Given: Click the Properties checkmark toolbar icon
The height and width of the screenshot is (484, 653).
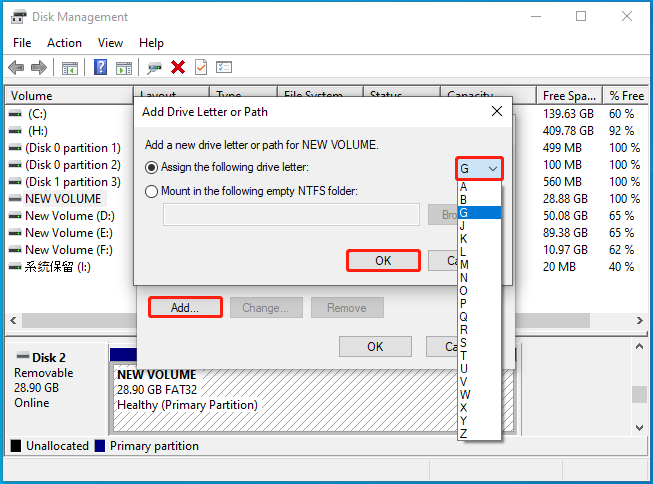Looking at the screenshot, I should coord(201,67).
